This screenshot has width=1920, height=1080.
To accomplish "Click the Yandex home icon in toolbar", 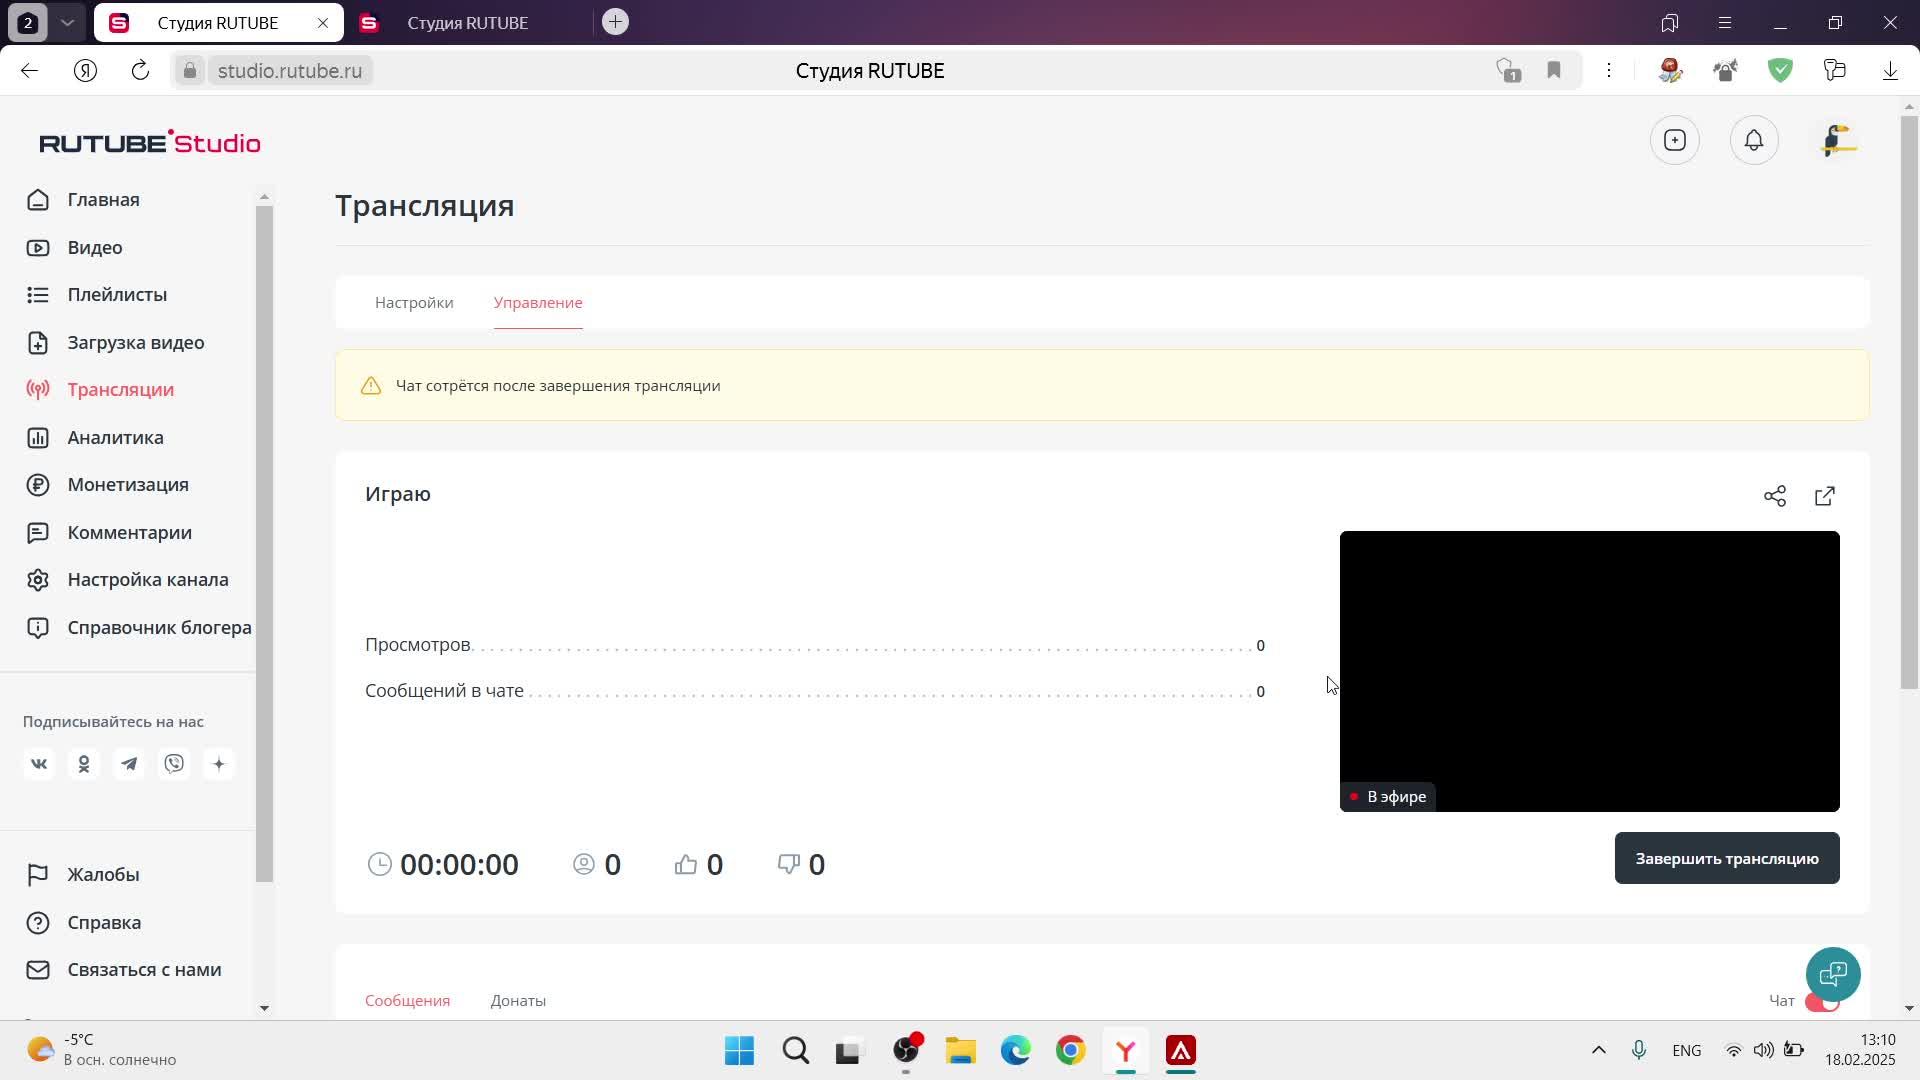I will (85, 71).
